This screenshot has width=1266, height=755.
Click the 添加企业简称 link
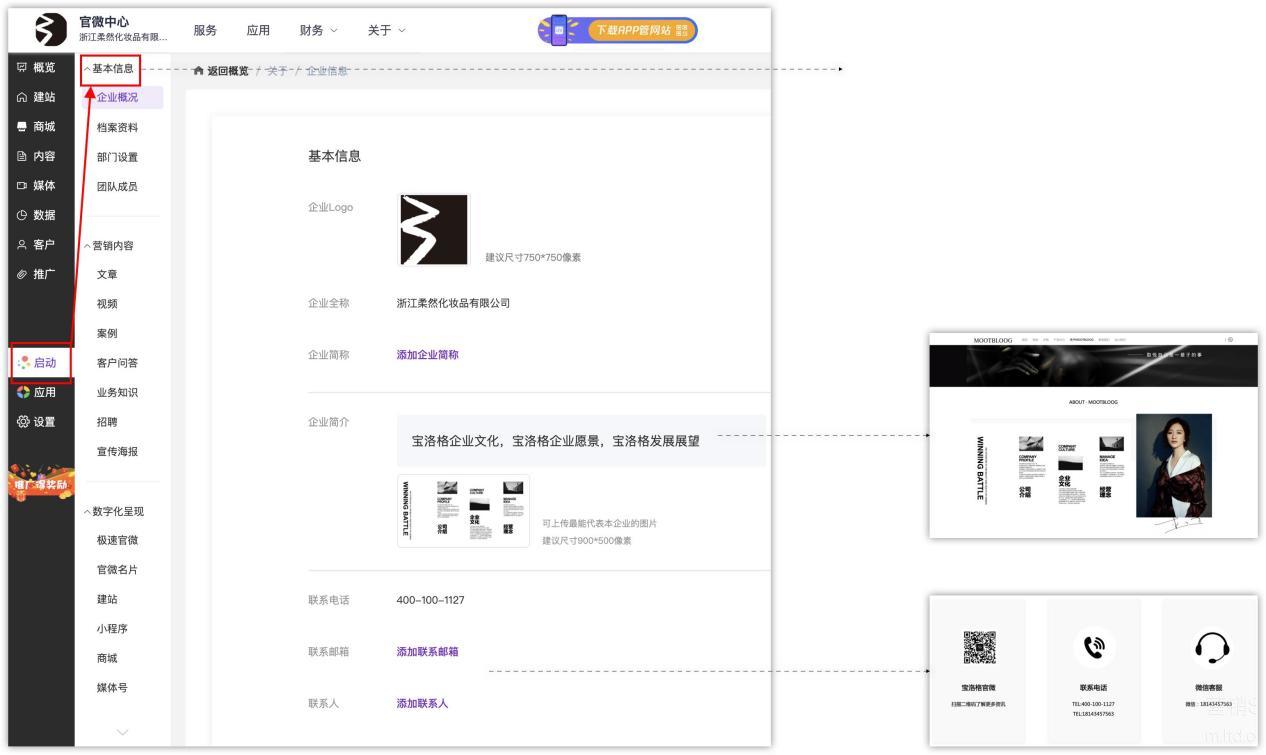pos(427,355)
